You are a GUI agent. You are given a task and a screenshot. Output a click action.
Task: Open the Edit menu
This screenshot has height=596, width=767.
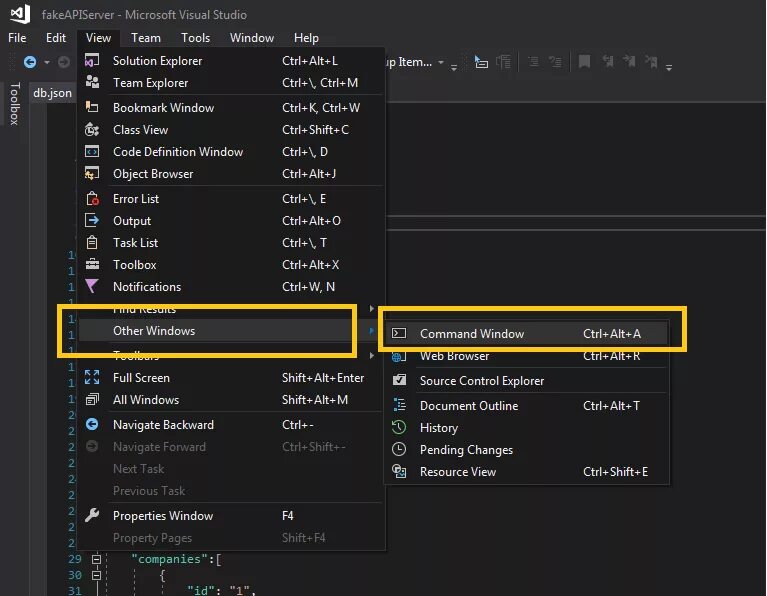pos(56,38)
